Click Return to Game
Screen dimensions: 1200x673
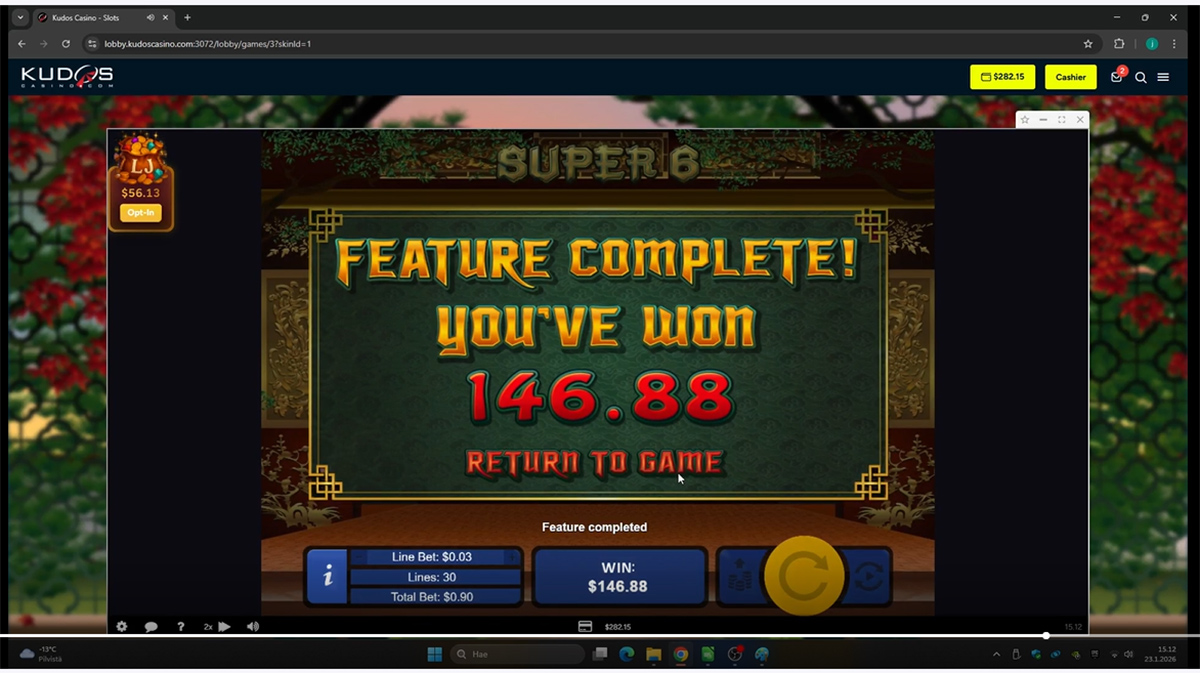coord(594,462)
